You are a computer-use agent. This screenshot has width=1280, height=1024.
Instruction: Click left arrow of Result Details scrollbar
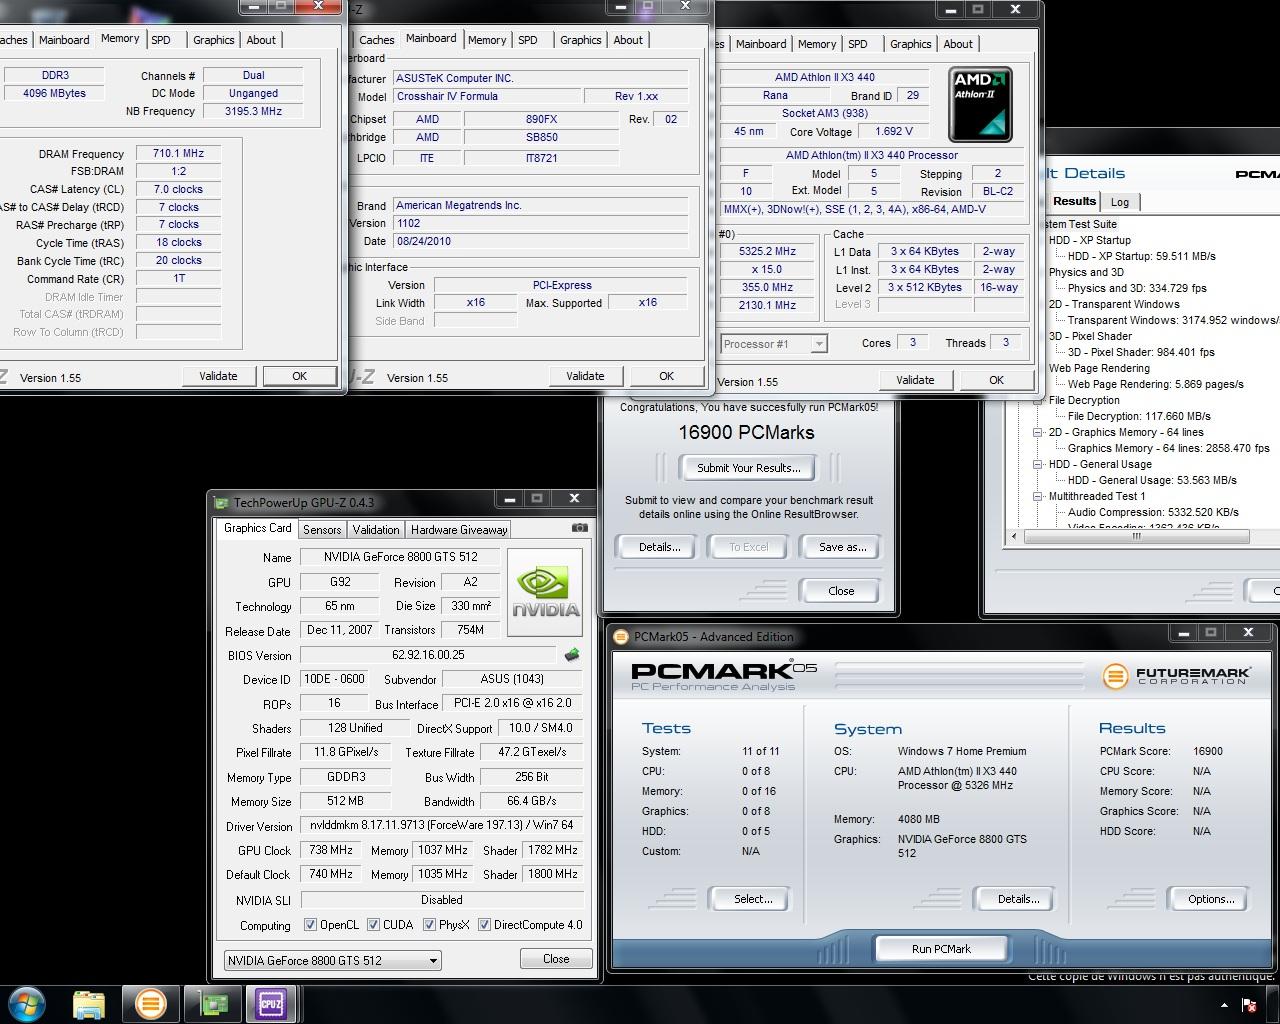(x=1015, y=536)
